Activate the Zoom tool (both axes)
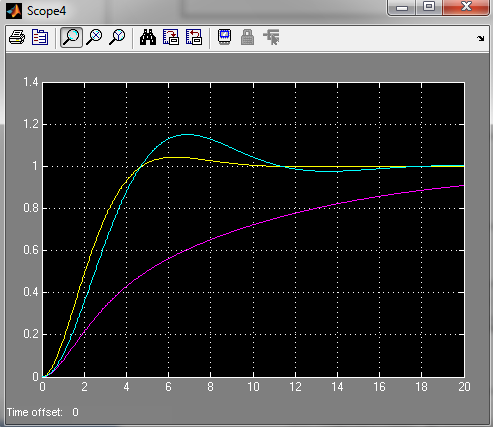 (71, 37)
